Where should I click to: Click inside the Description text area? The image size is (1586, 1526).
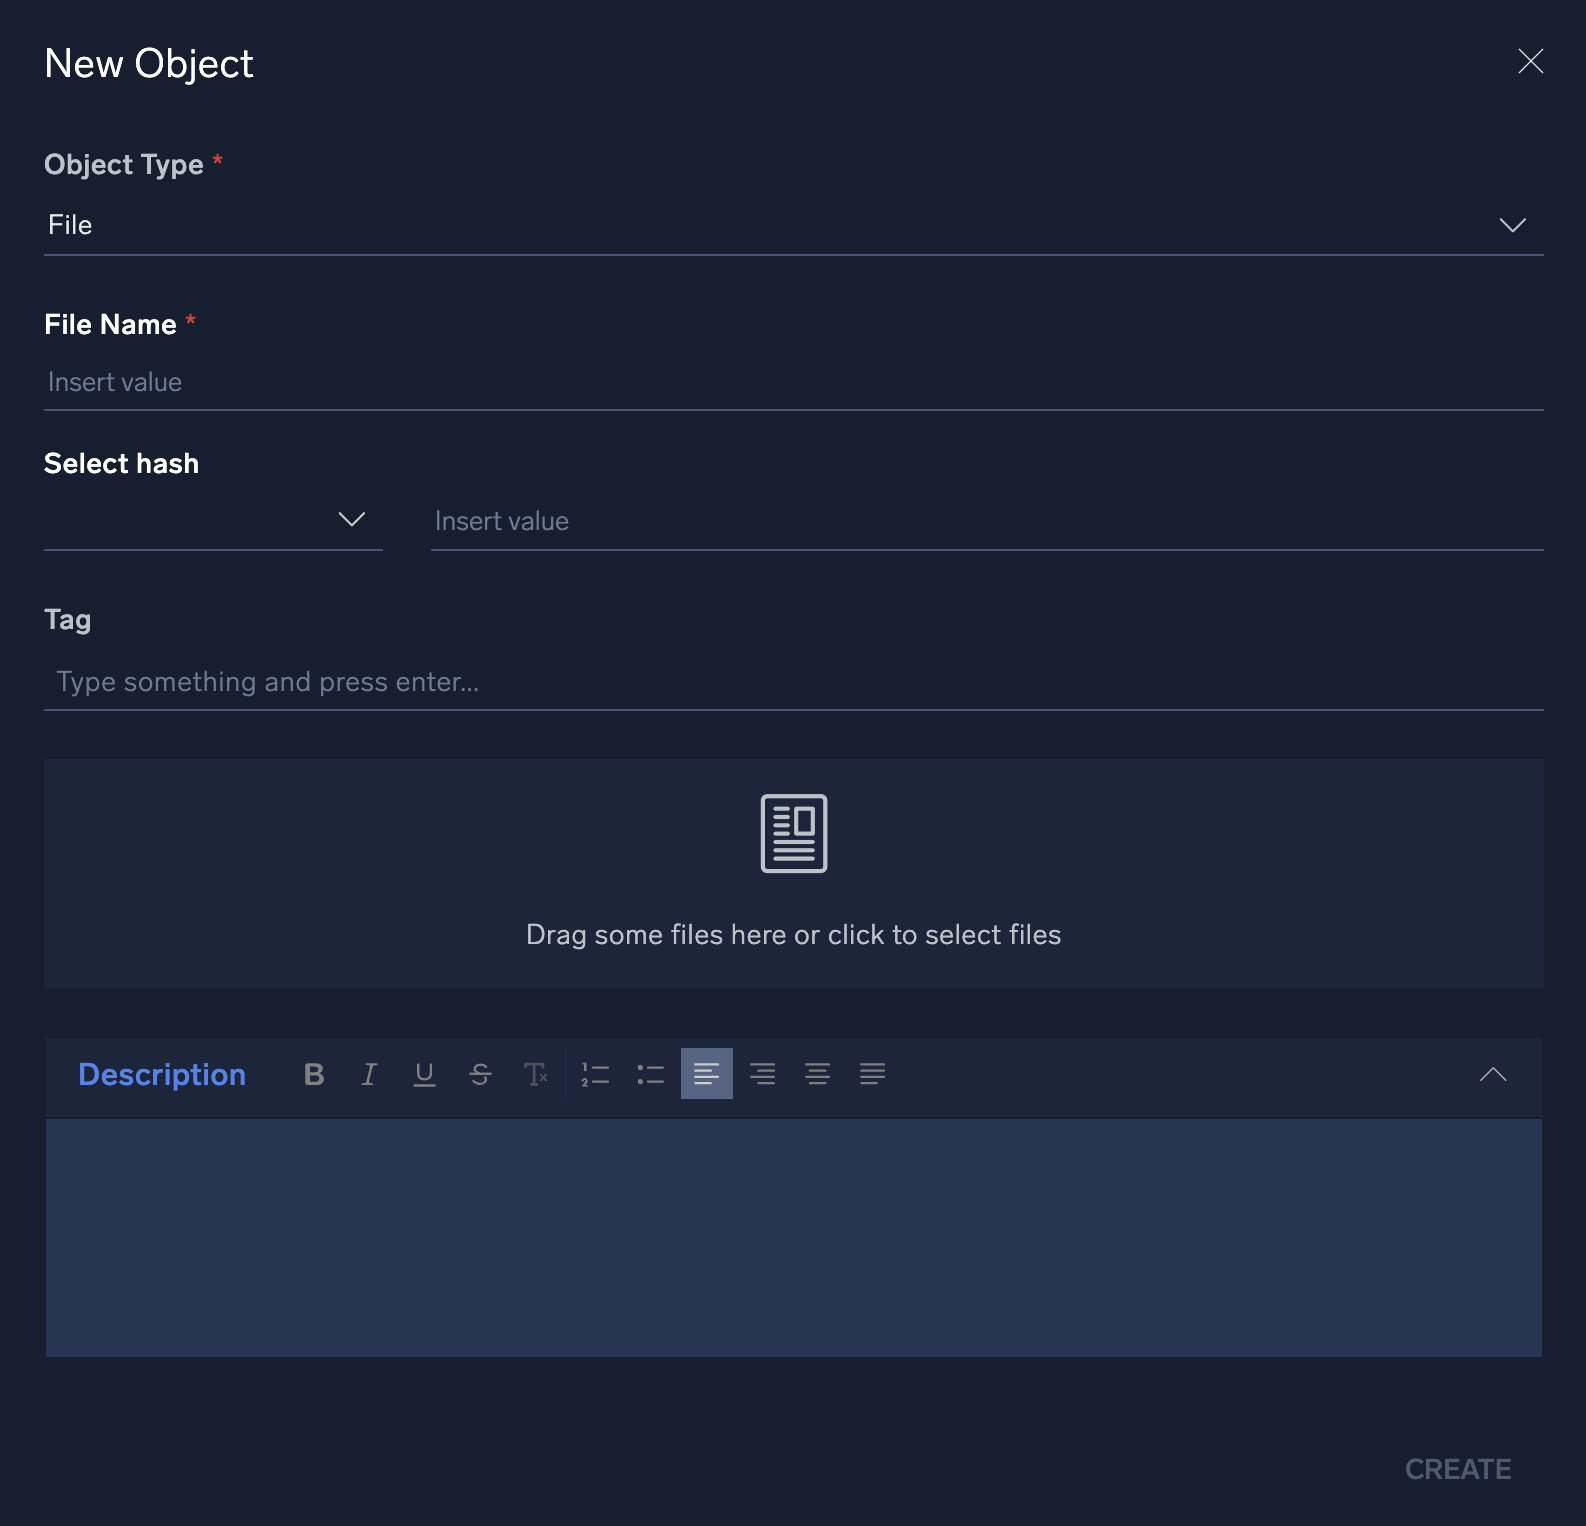794,1238
